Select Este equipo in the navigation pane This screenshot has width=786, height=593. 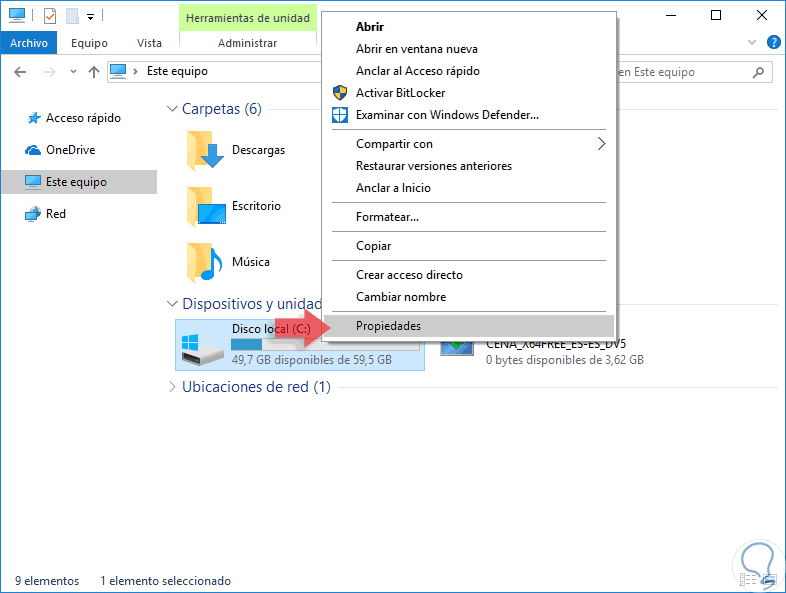coord(79,182)
